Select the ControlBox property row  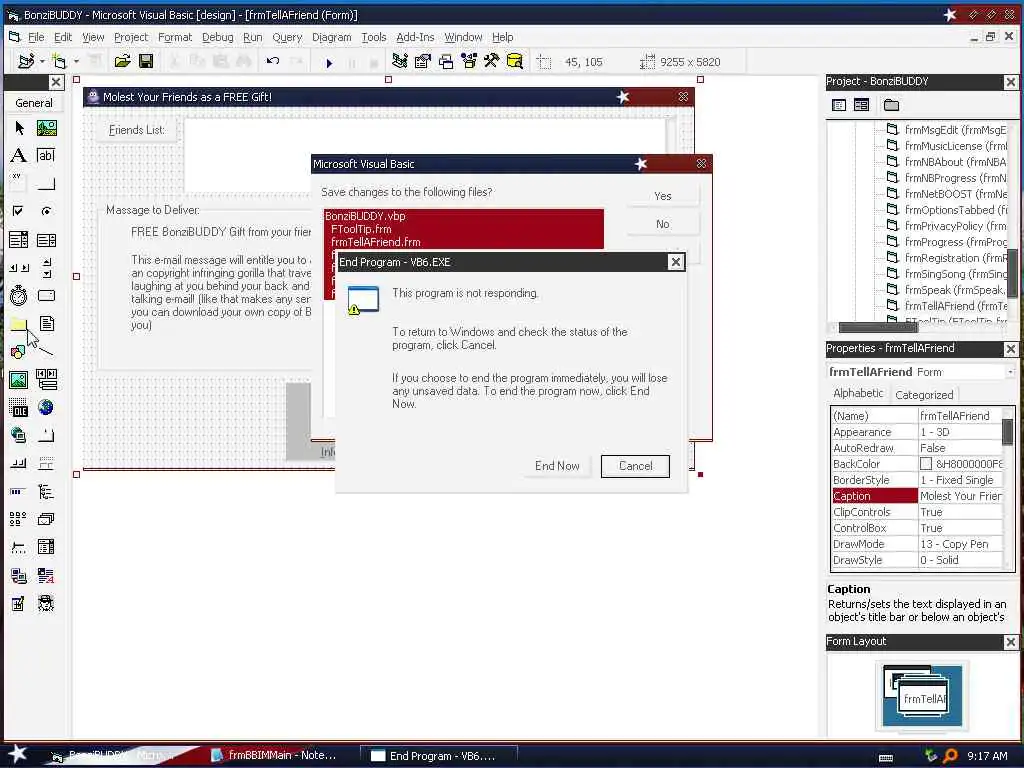917,528
